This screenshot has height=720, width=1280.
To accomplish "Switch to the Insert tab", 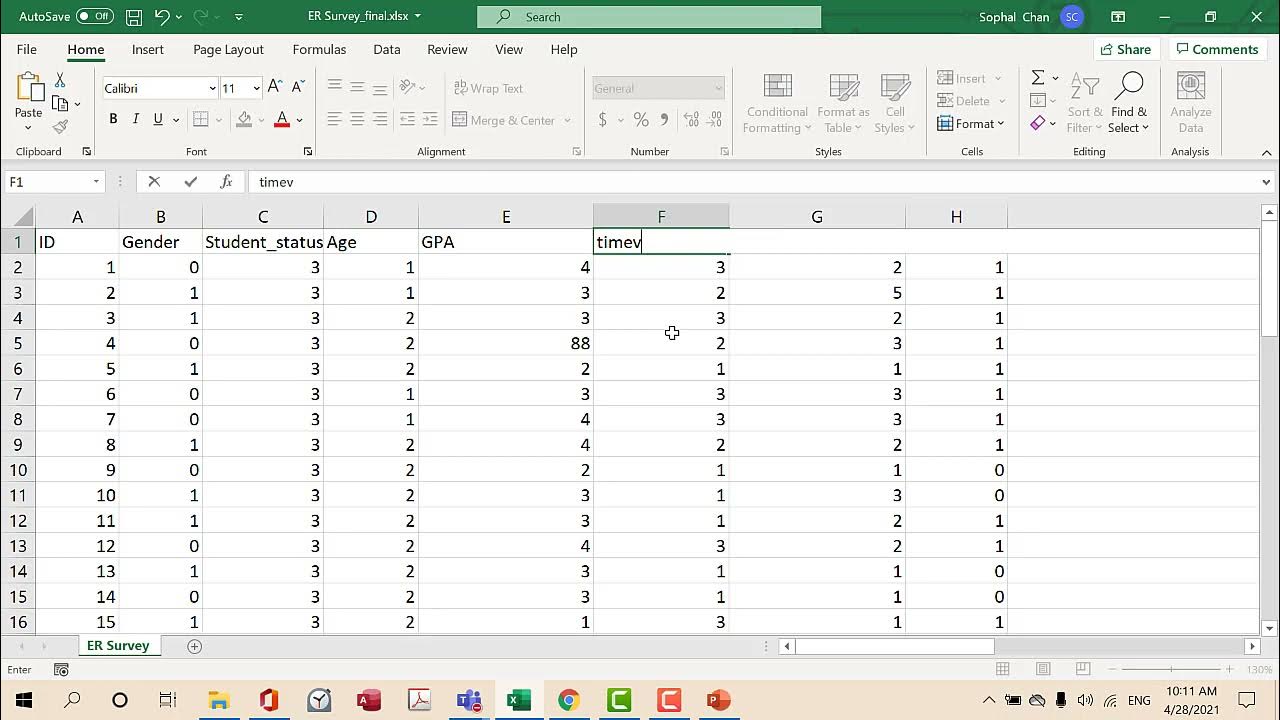I will (148, 49).
